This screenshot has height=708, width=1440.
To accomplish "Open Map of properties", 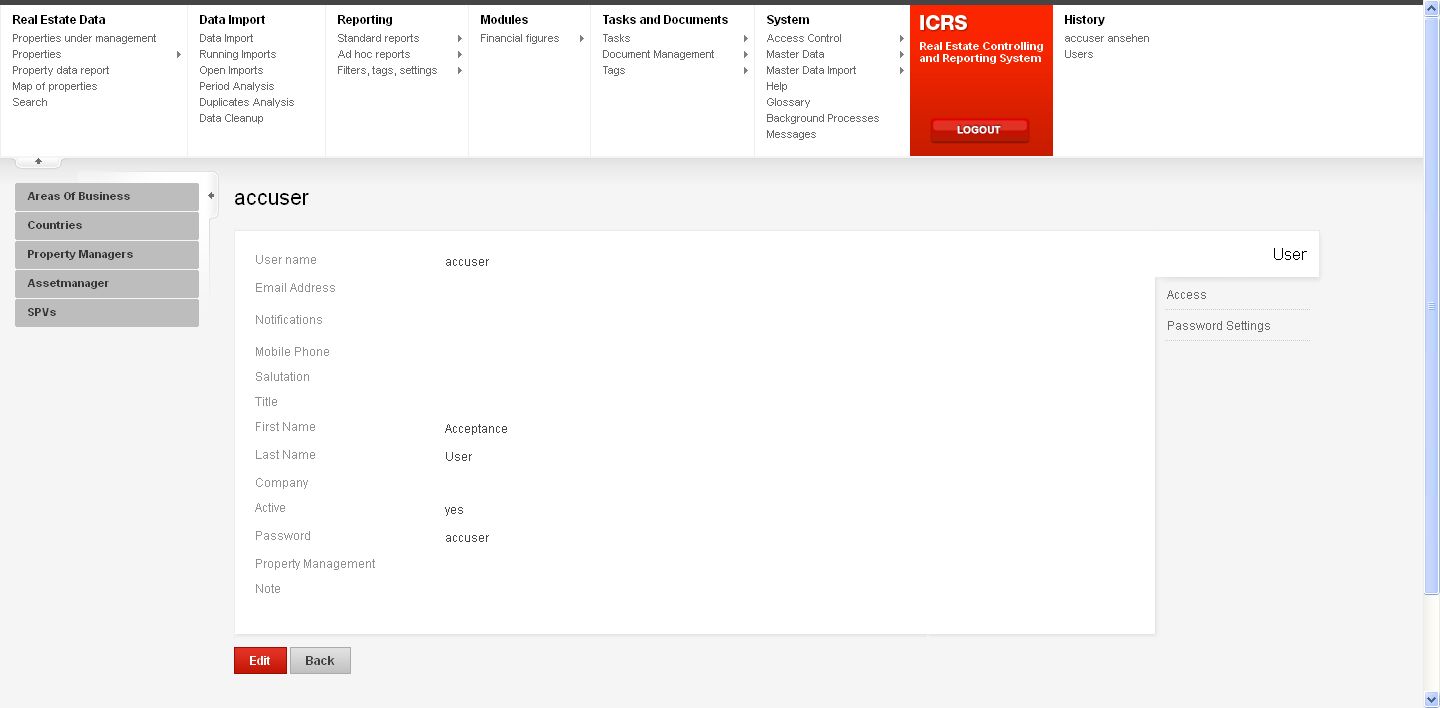I will [x=54, y=86].
